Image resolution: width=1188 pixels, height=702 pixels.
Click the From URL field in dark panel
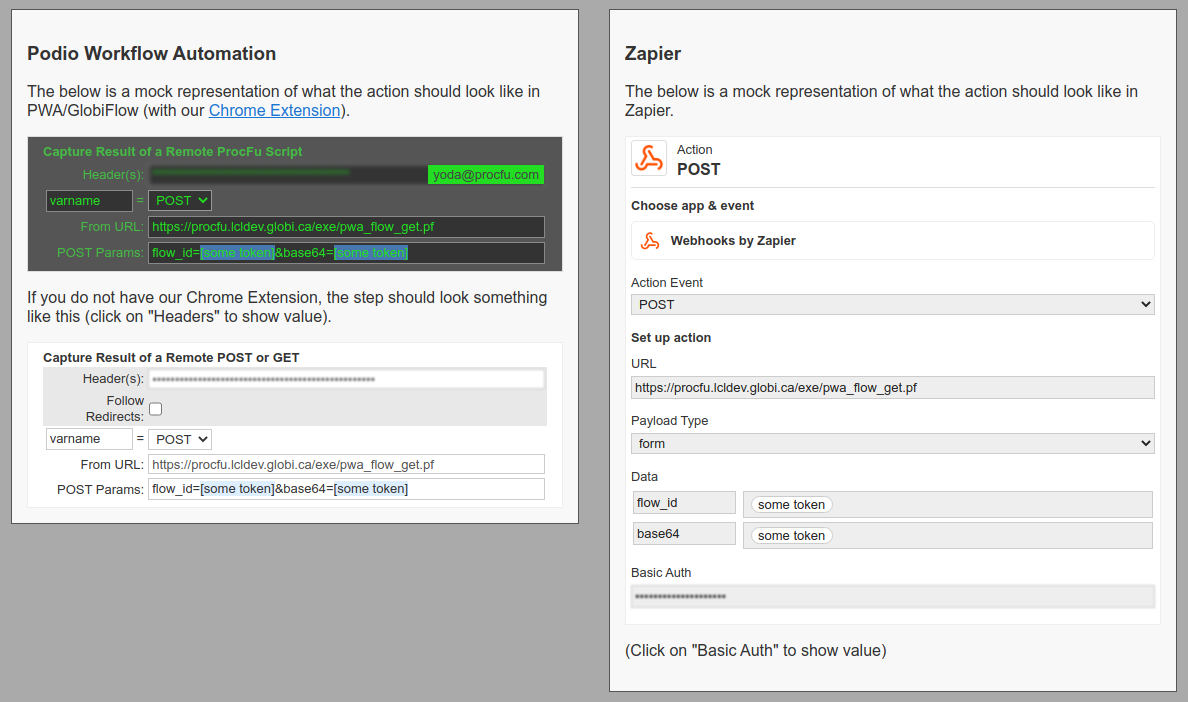pyautogui.click(x=346, y=227)
